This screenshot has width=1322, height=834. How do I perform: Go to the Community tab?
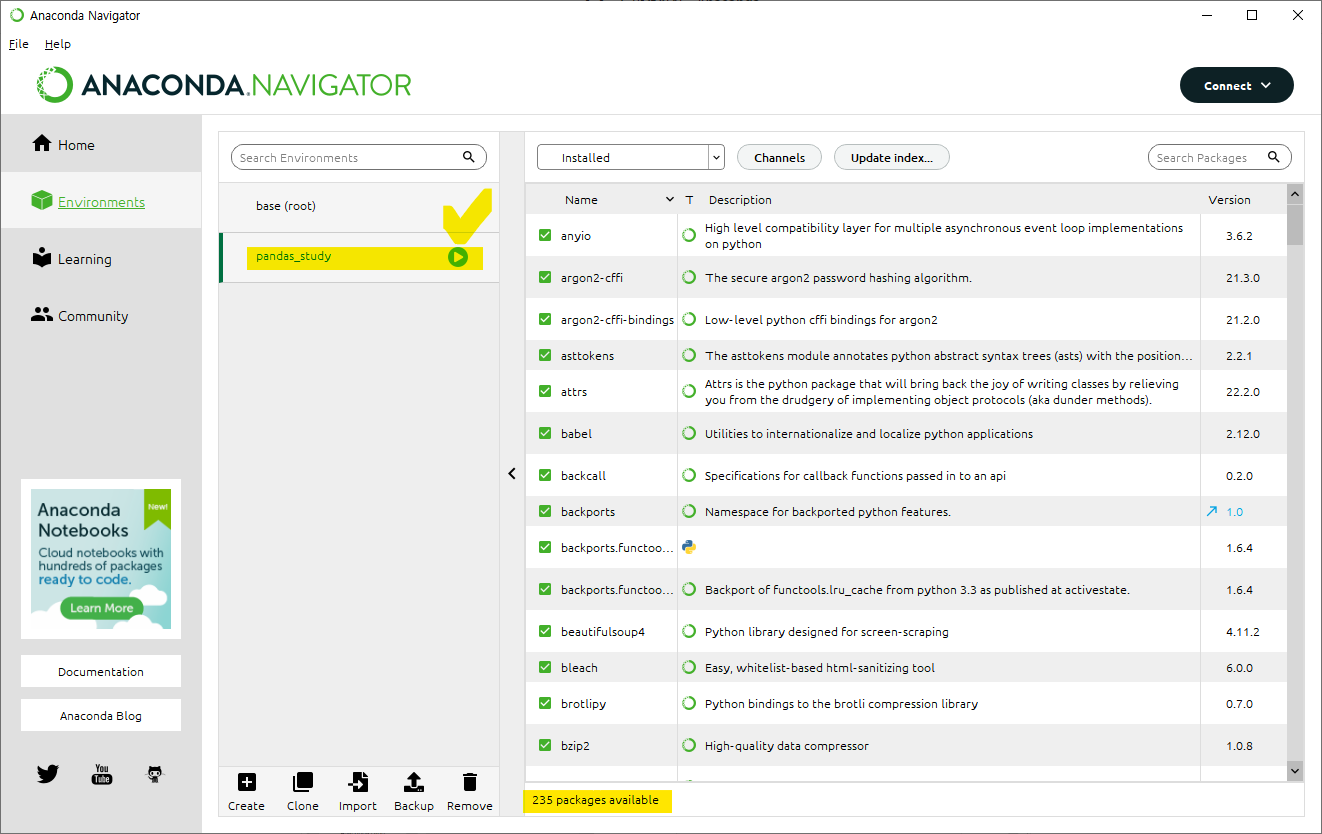101,315
